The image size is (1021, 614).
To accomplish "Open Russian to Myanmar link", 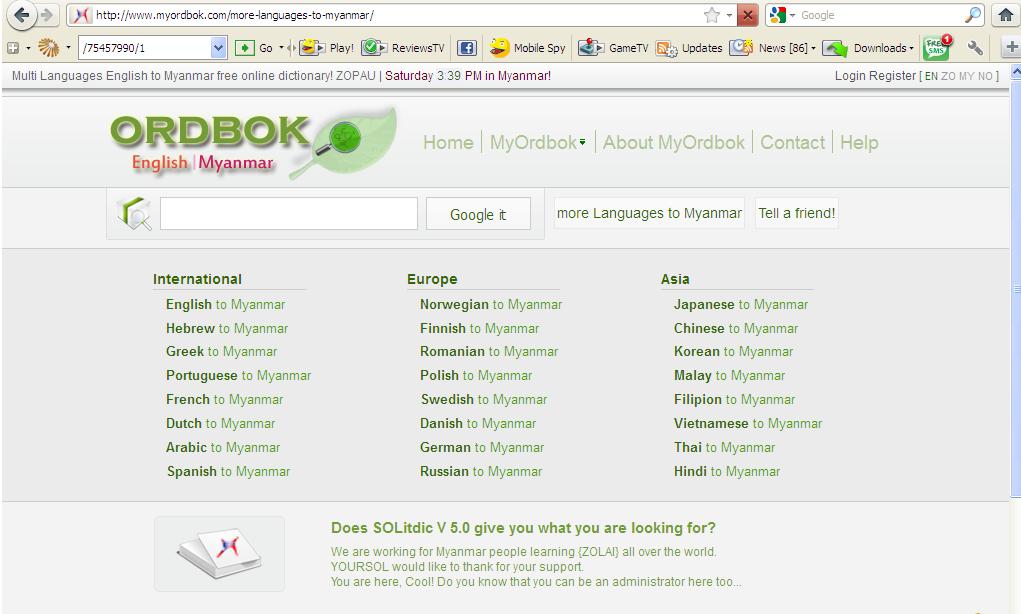I will pyautogui.click(x=481, y=471).
